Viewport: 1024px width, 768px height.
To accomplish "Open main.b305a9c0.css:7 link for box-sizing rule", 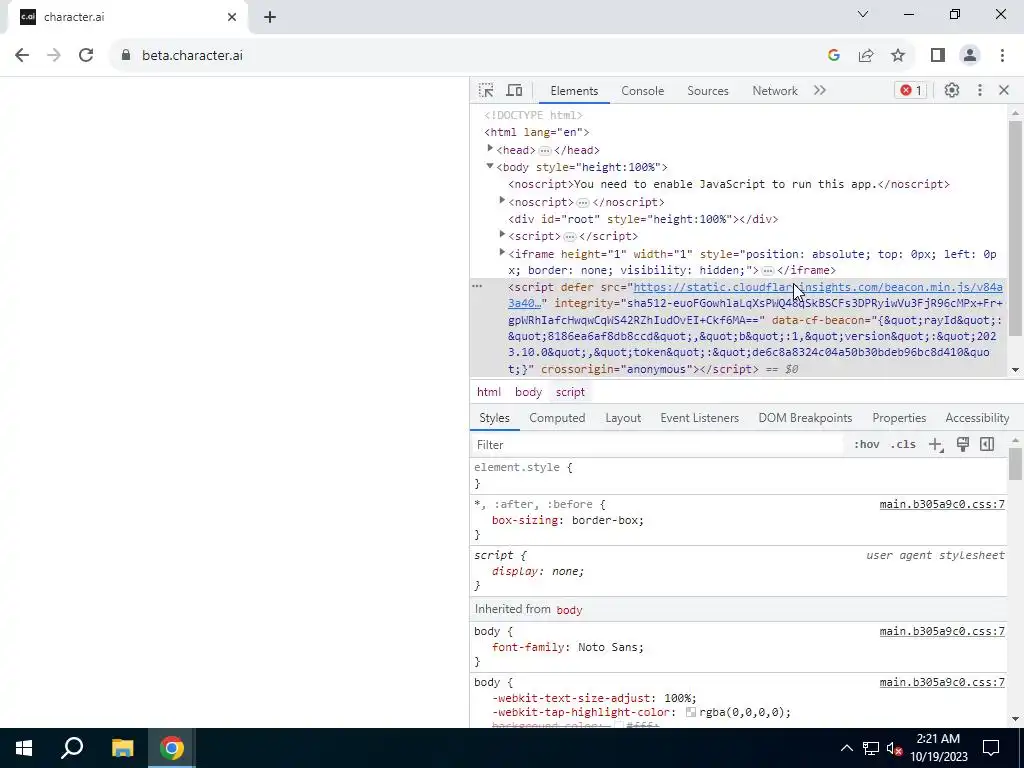I will pos(942,504).
